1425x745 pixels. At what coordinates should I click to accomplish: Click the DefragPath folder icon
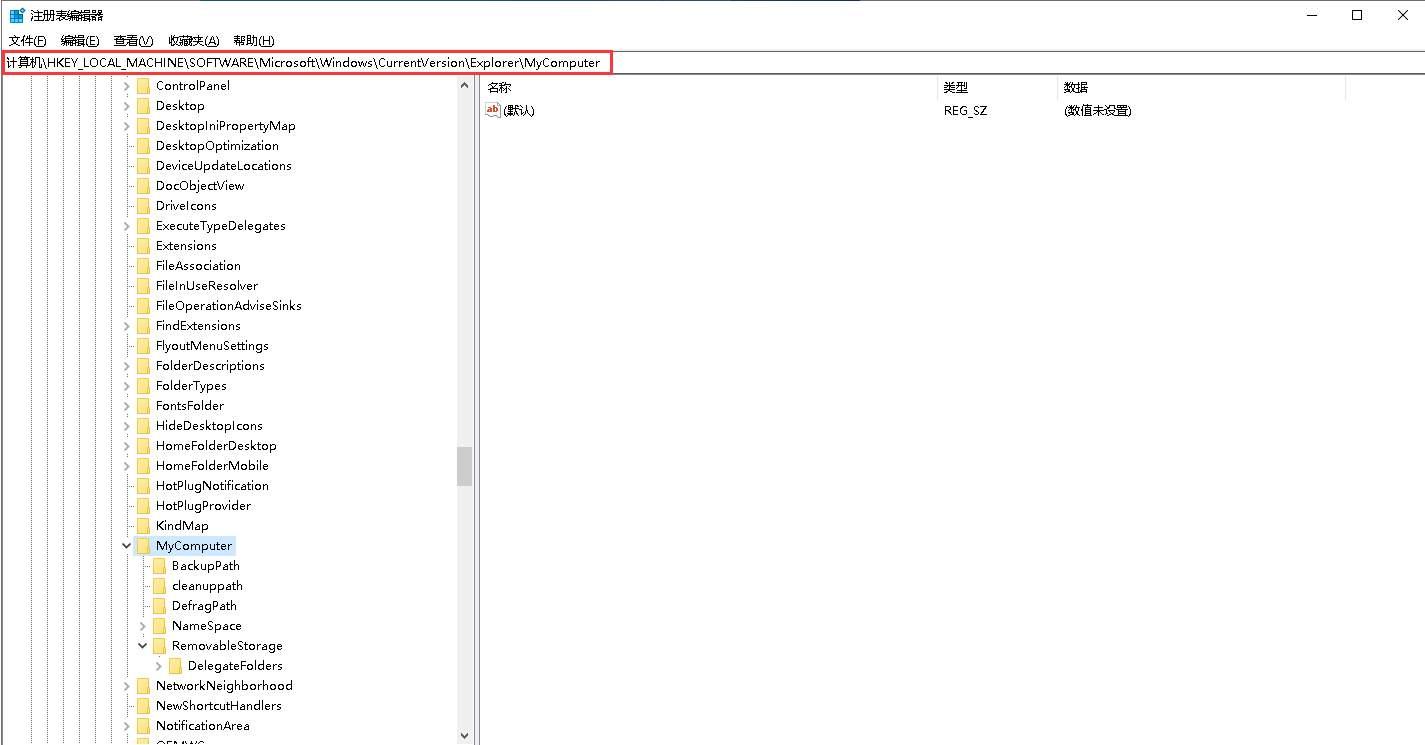coord(159,606)
